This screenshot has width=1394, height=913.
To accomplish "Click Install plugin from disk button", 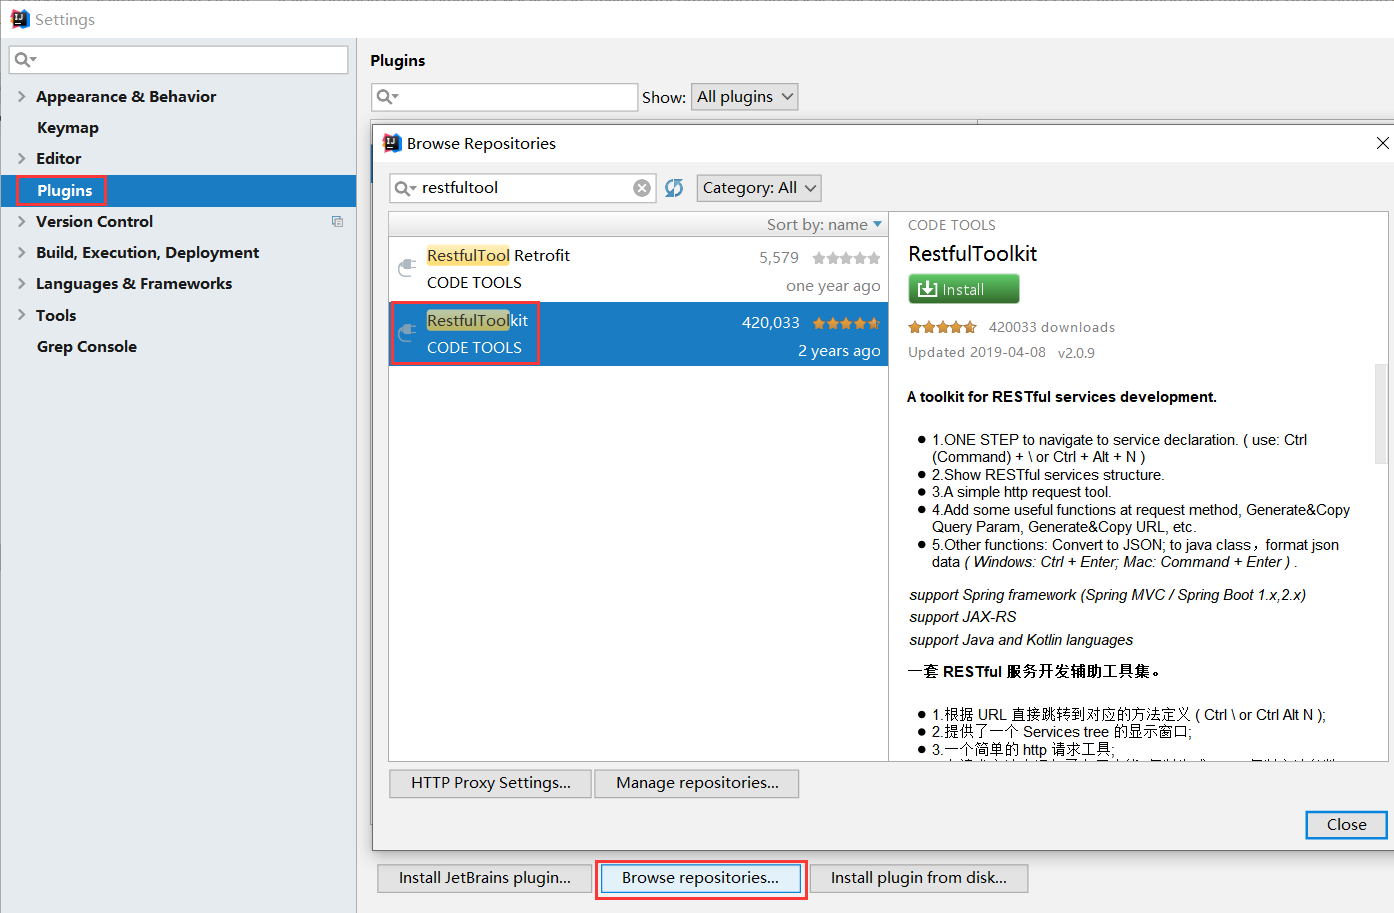I will click(919, 878).
